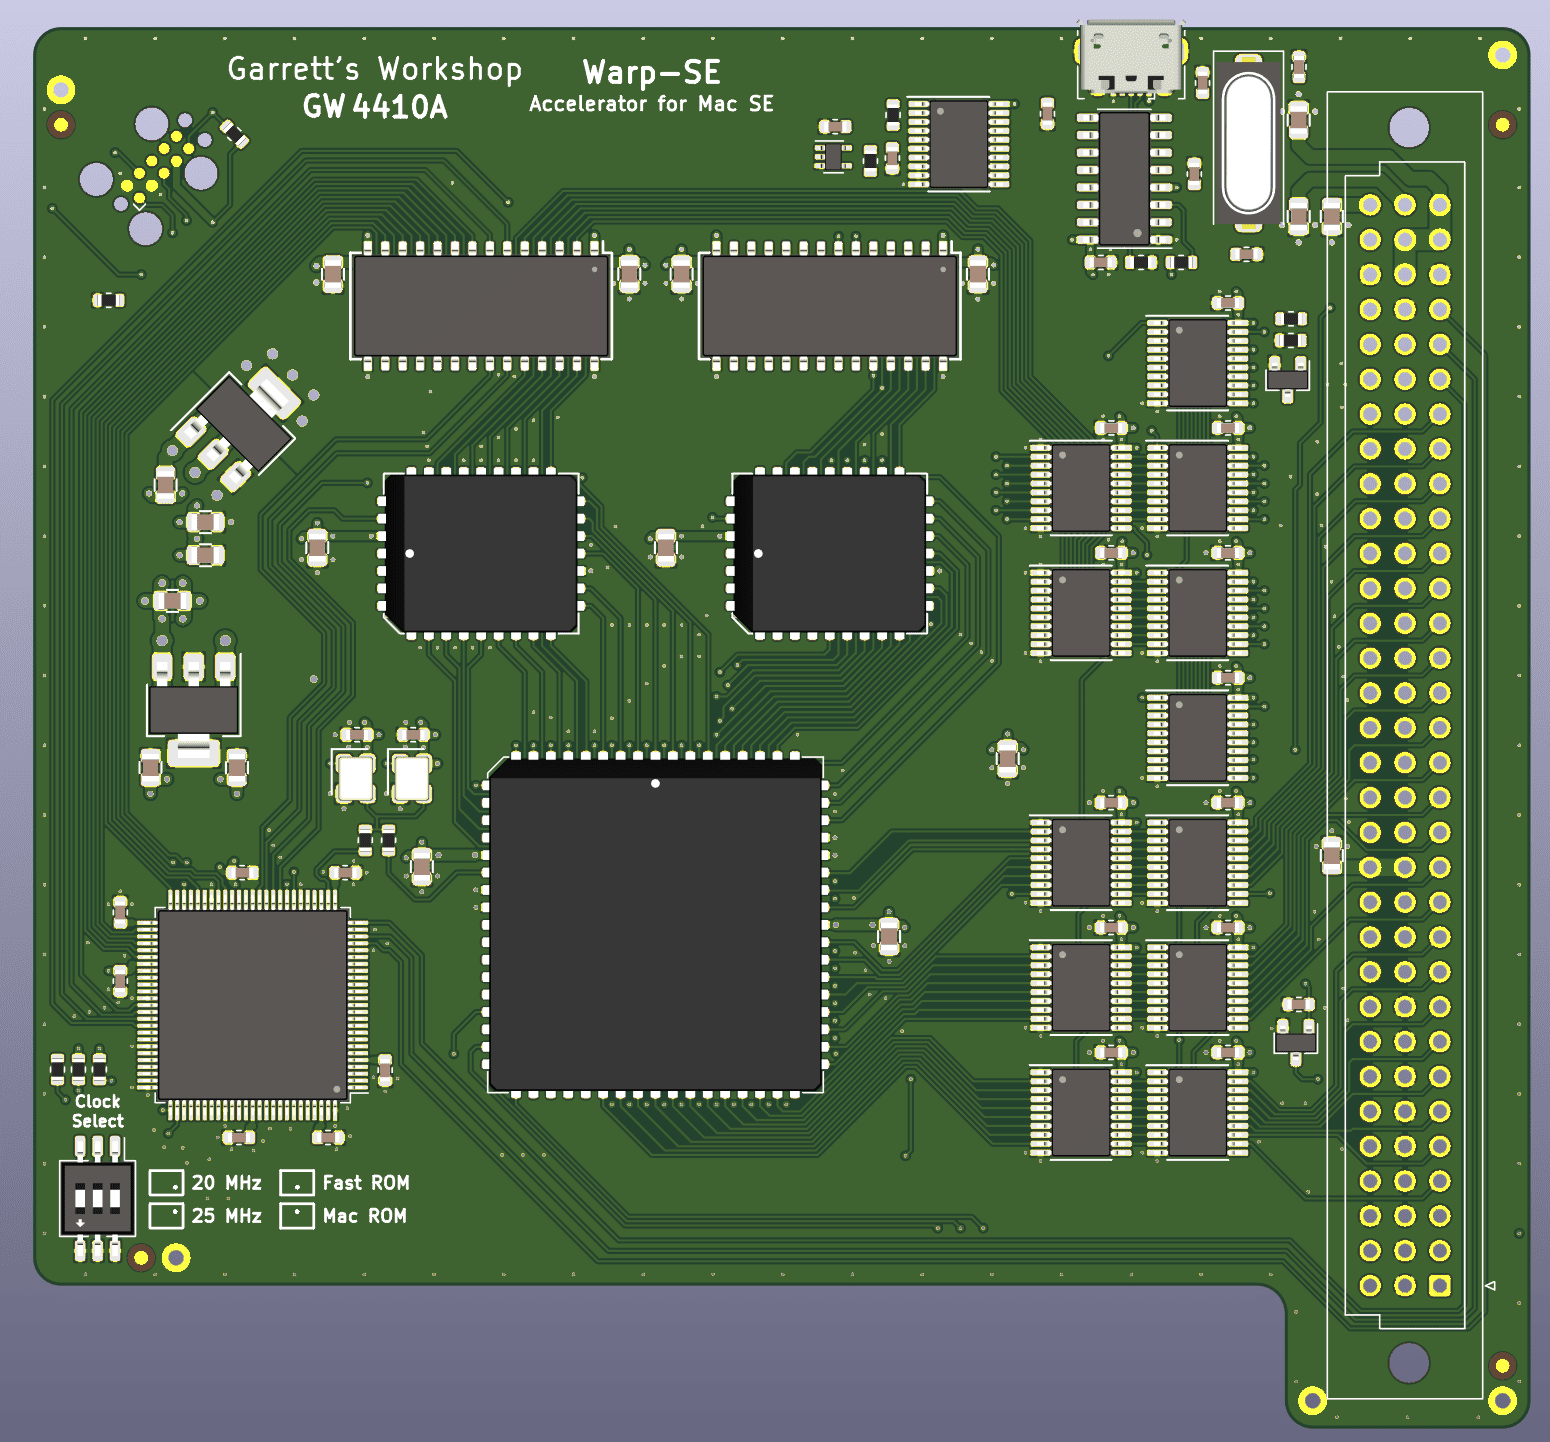Click the black DIP switch block
Viewport: 1550px width, 1442px height.
click(x=97, y=1196)
